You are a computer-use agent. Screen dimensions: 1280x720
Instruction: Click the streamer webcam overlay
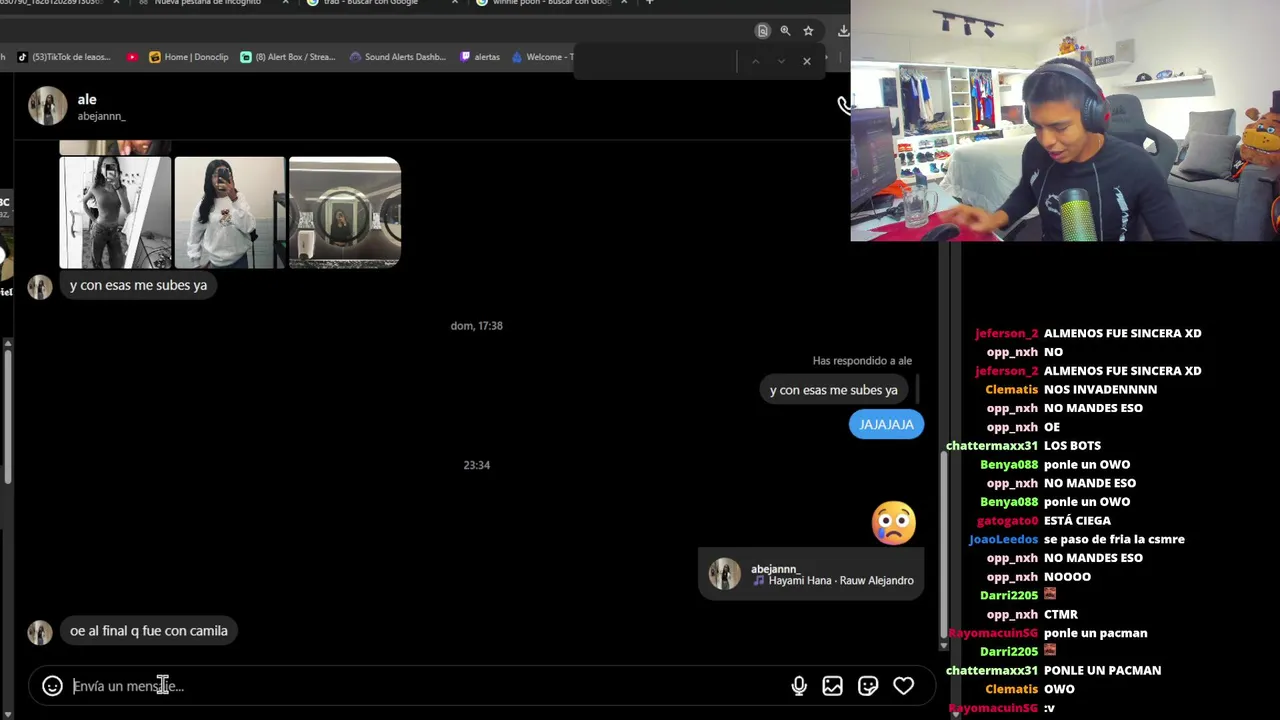pyautogui.click(x=1065, y=121)
